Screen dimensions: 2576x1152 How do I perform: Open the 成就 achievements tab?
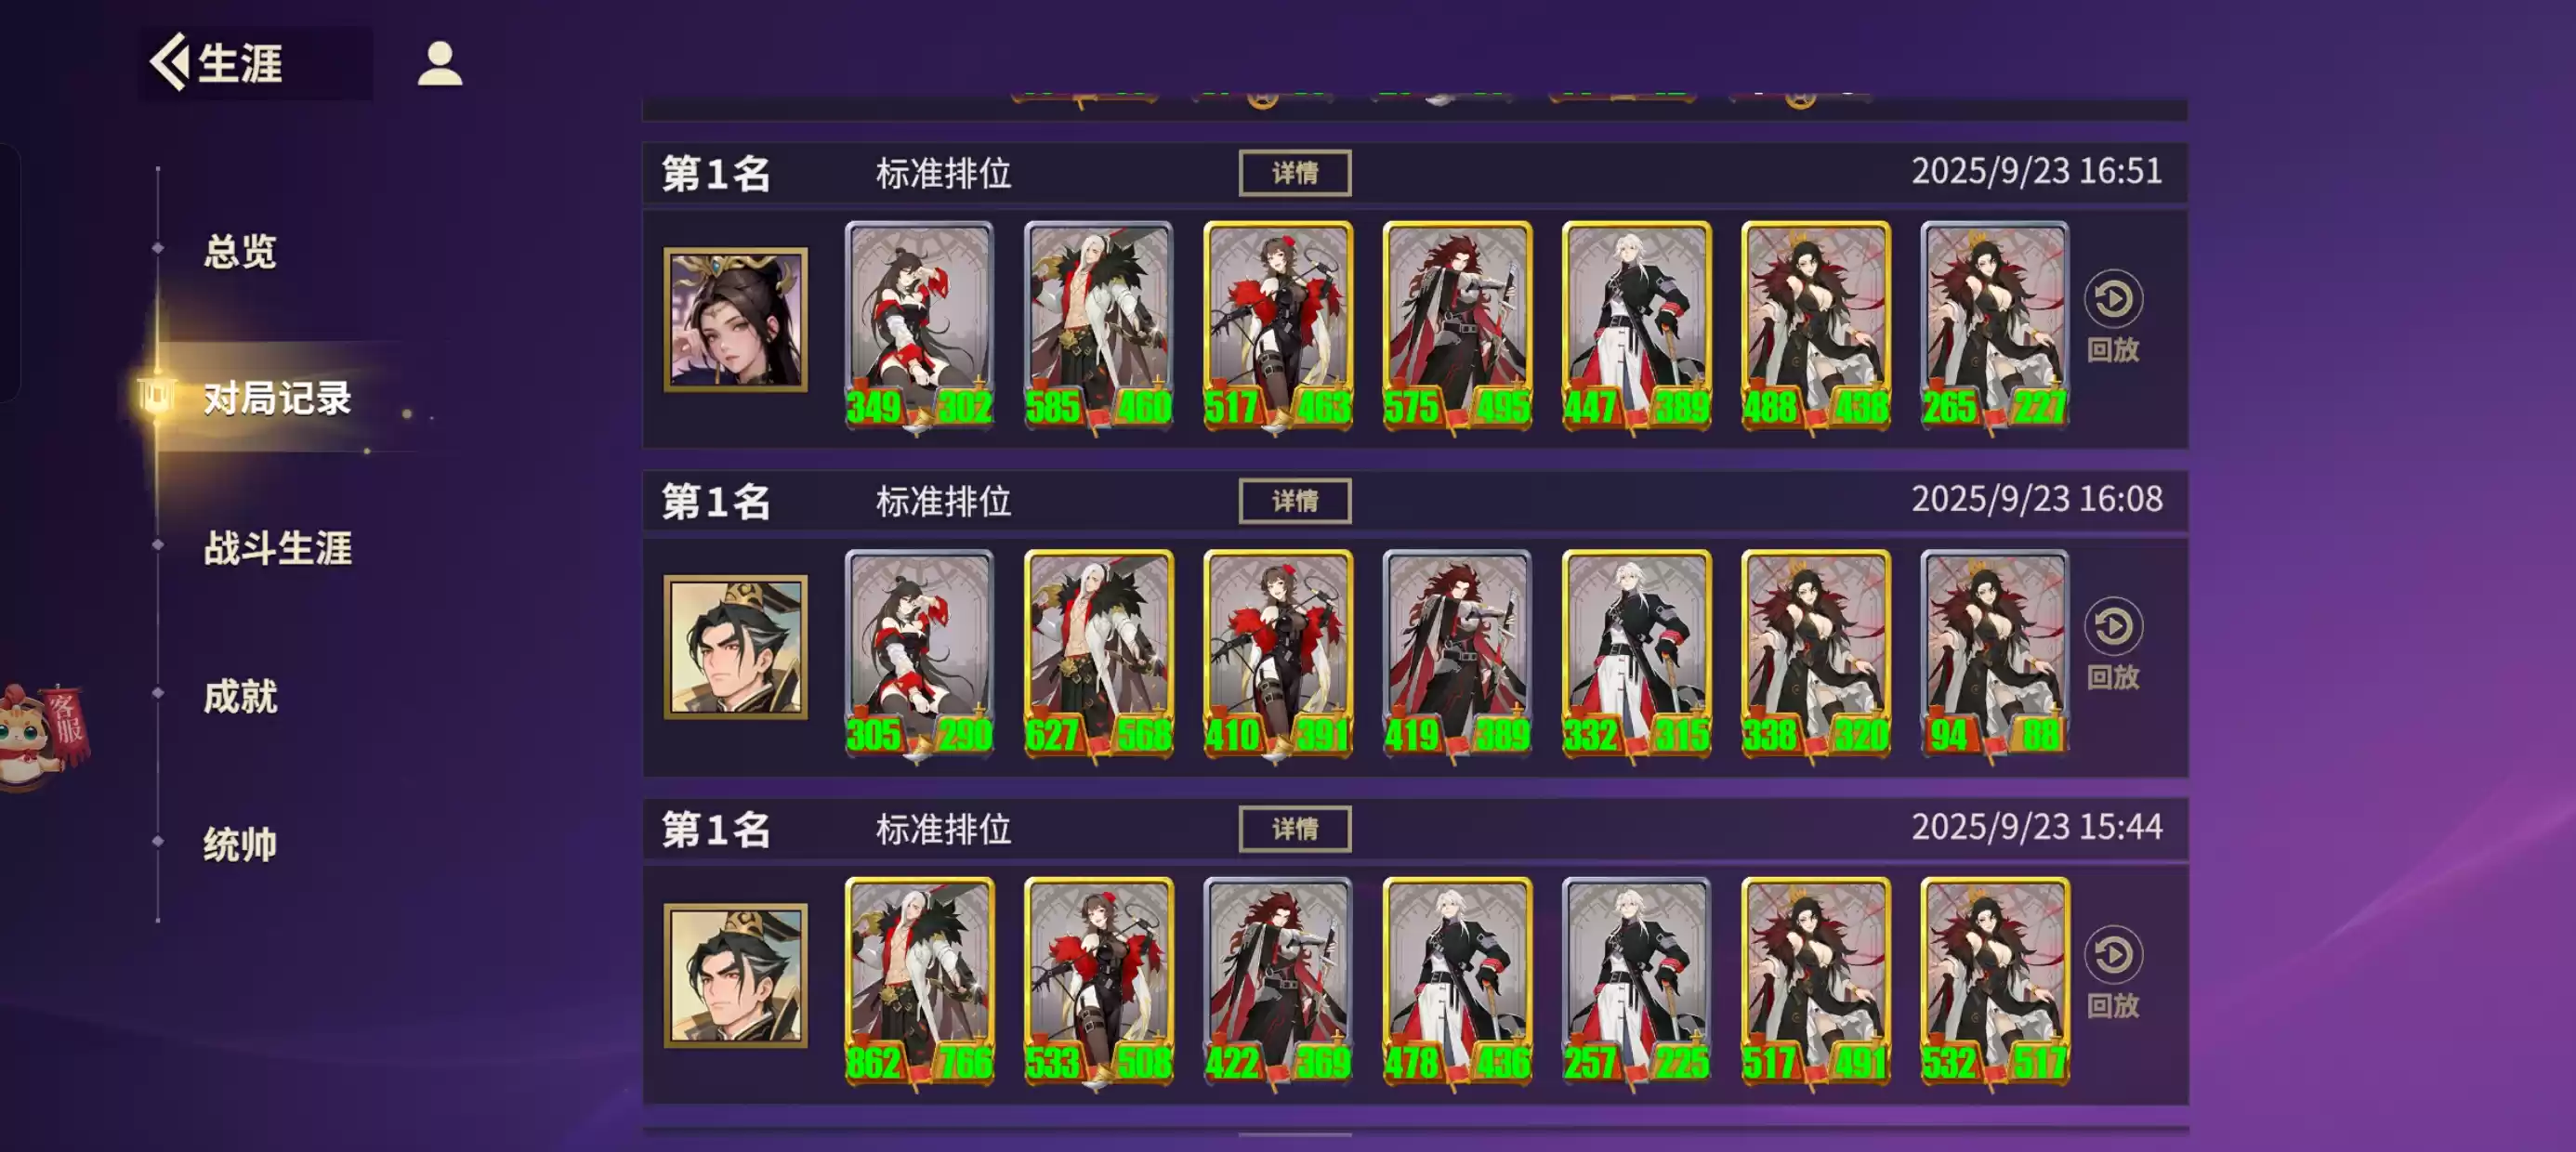[x=240, y=696]
